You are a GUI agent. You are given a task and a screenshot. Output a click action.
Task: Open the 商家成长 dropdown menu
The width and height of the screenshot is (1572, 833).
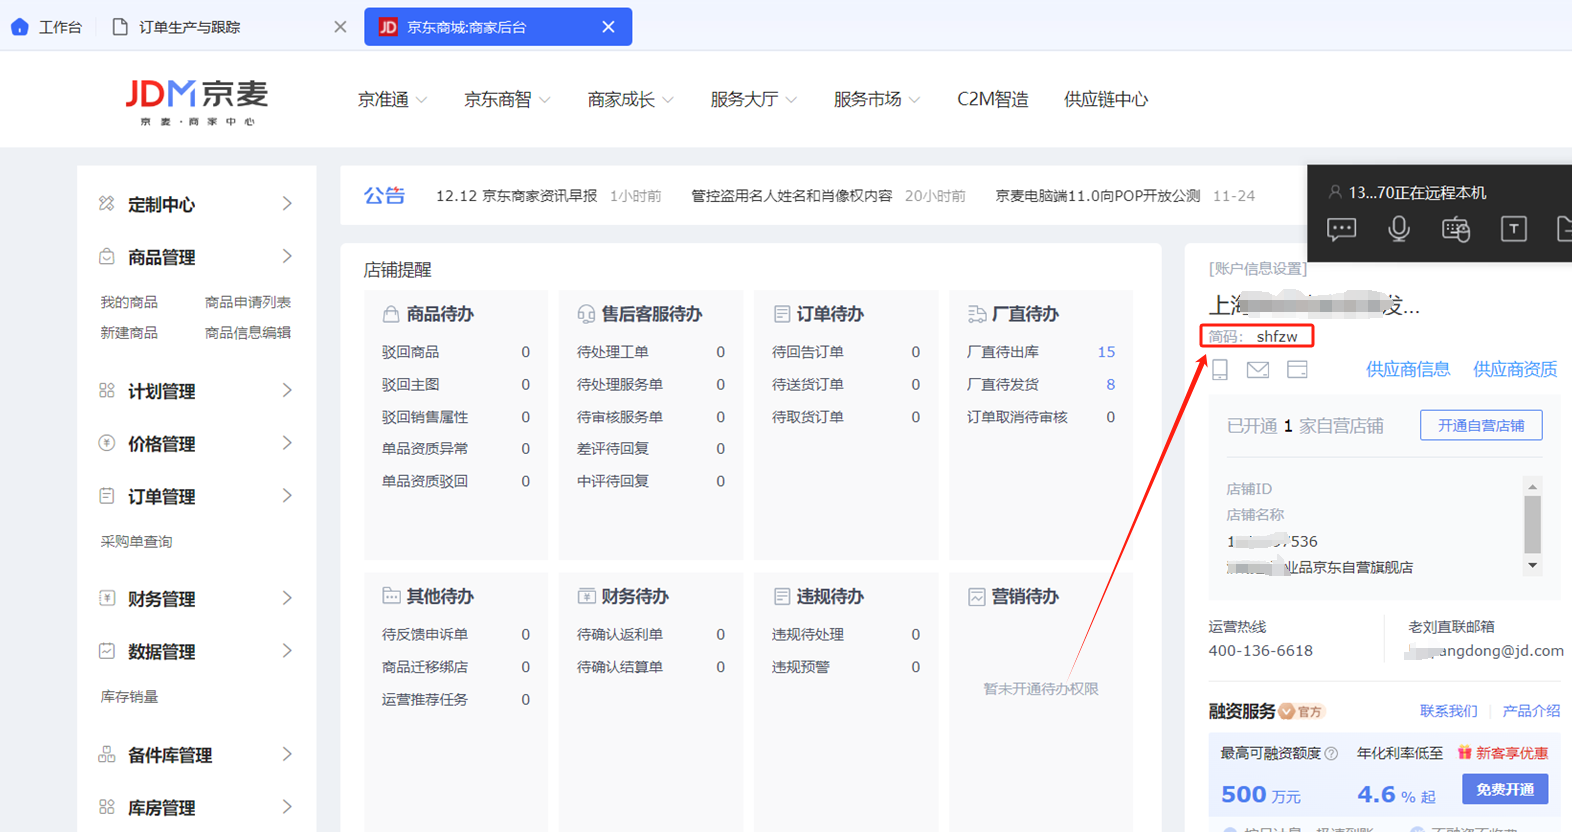630,99
